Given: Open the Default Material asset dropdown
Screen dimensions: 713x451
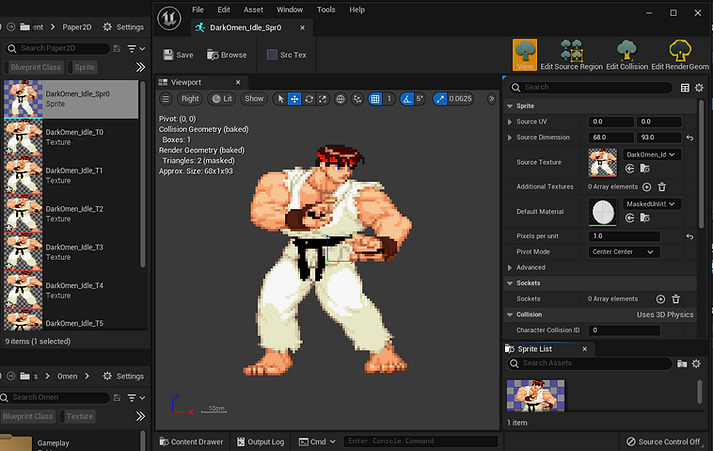Looking at the screenshot, I should click(651, 204).
